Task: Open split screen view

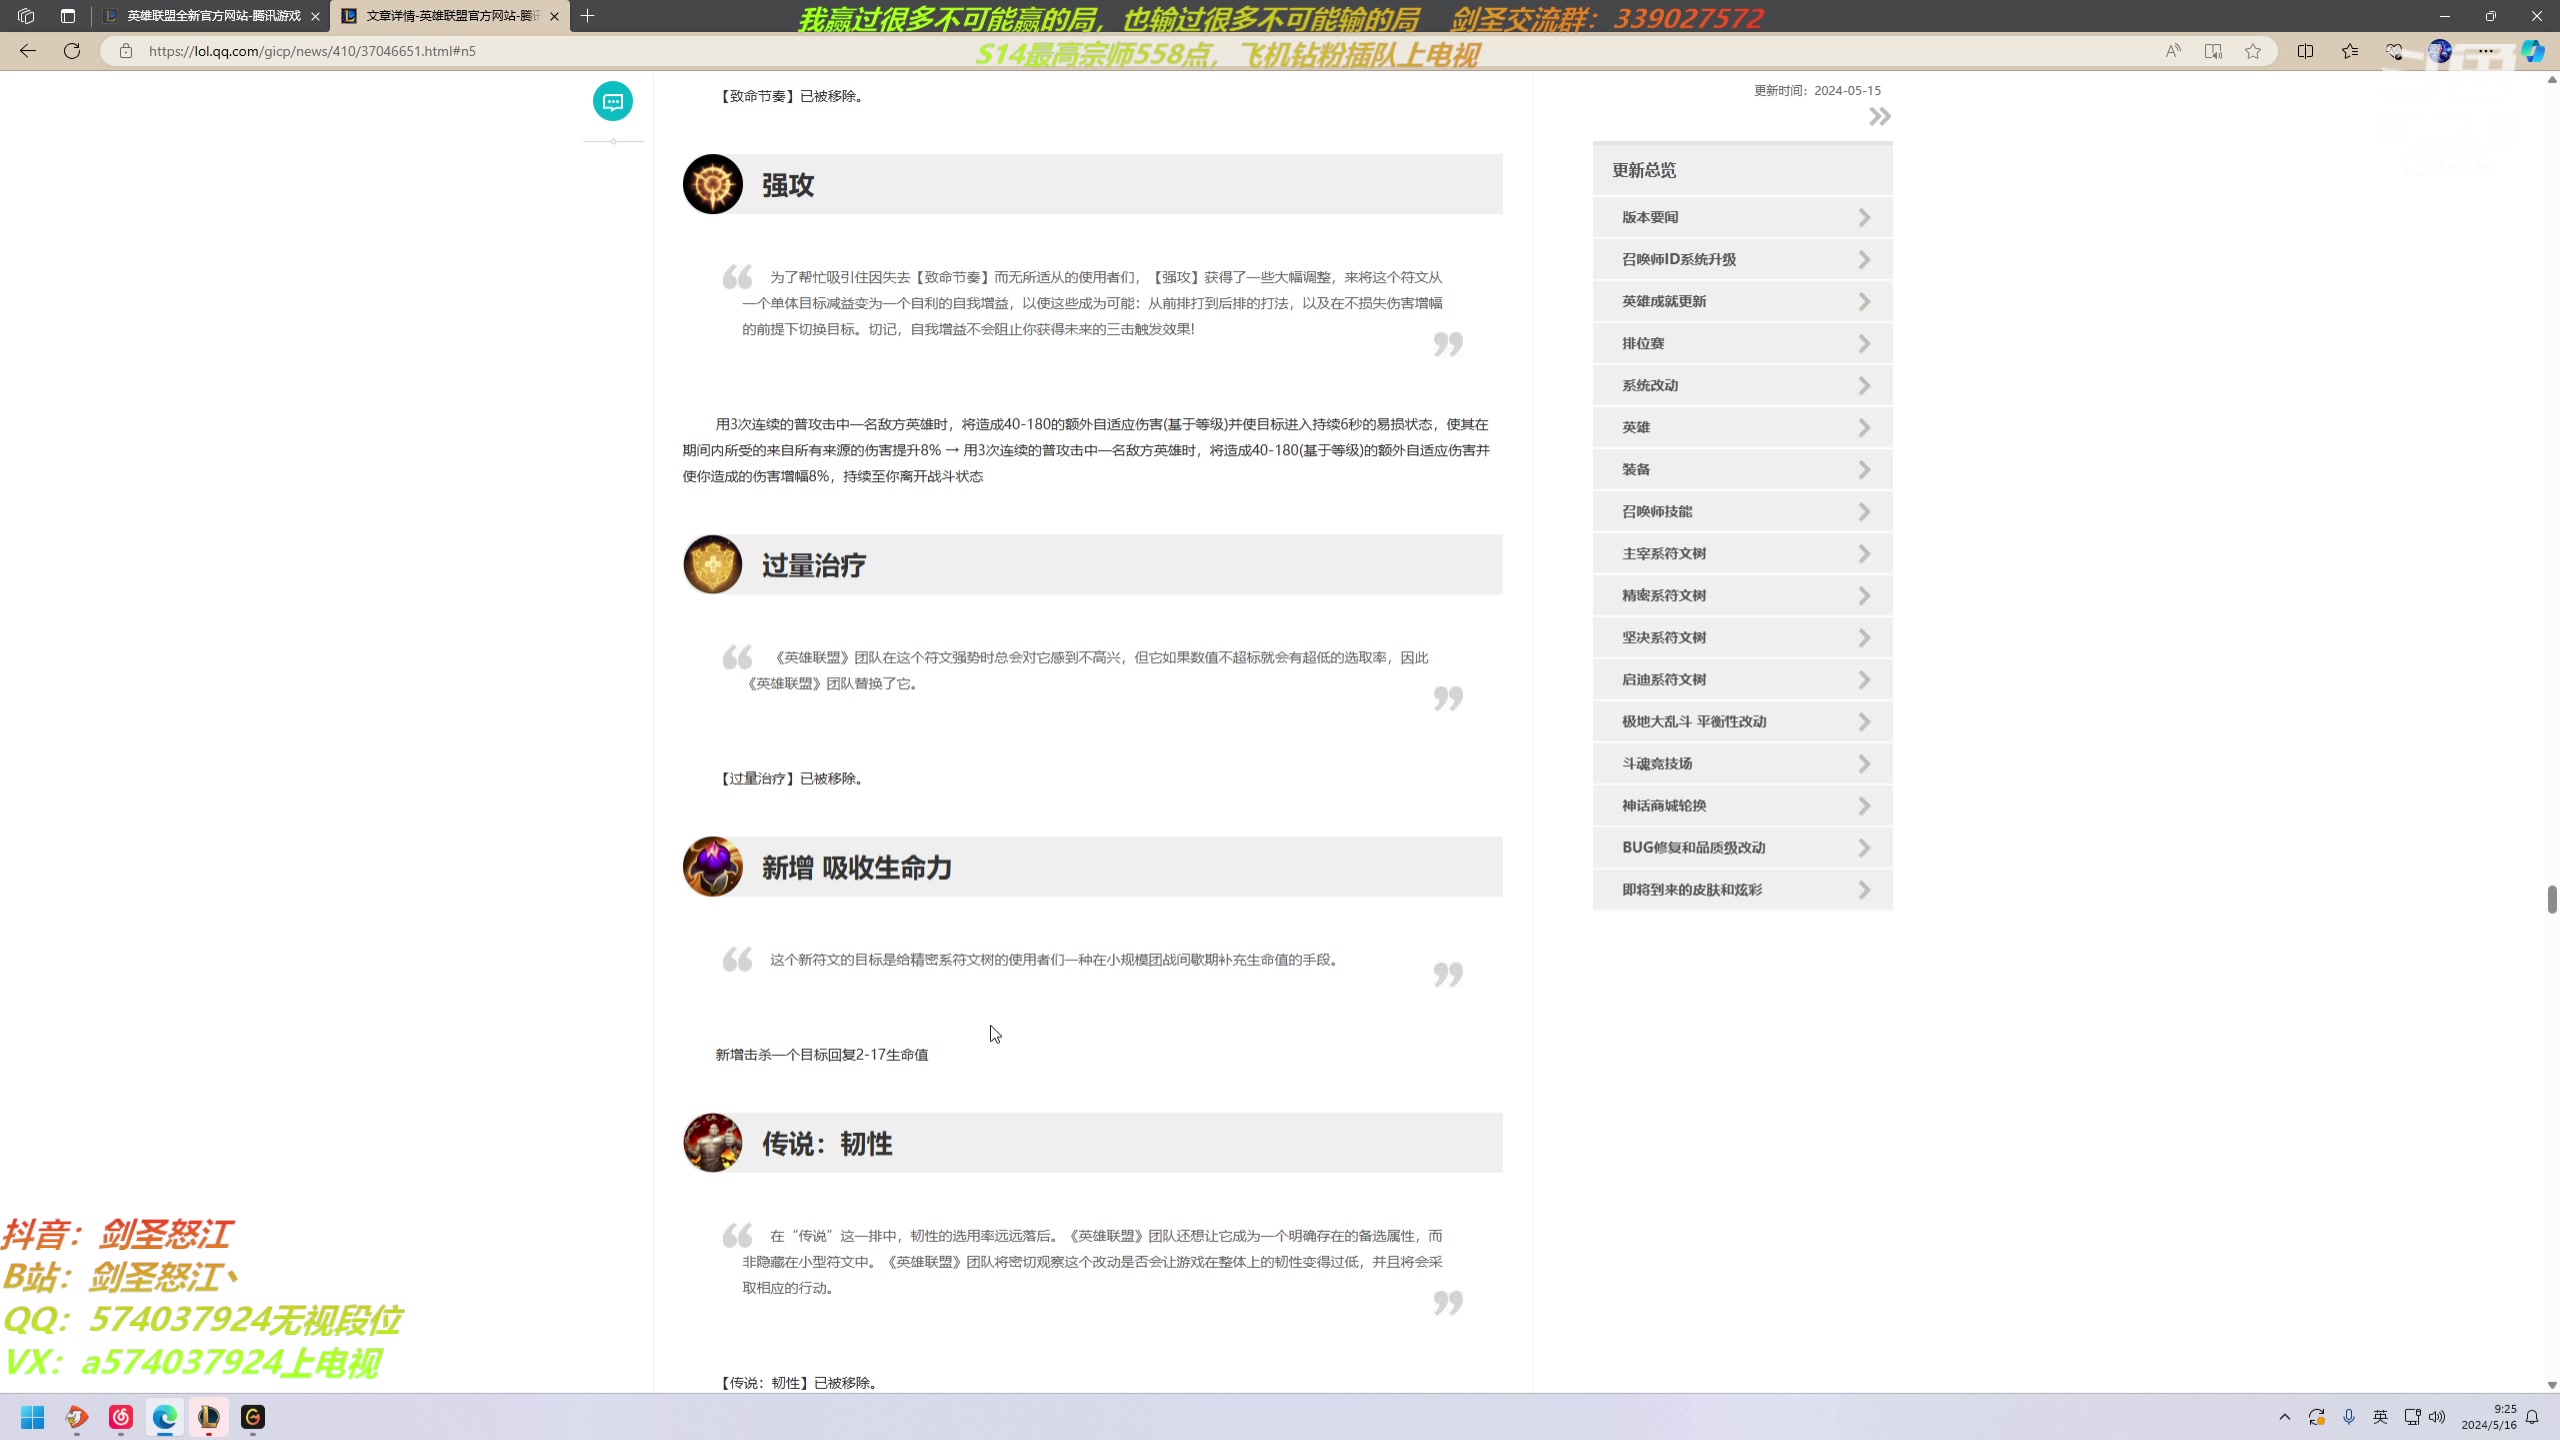Action: click(x=2306, y=51)
